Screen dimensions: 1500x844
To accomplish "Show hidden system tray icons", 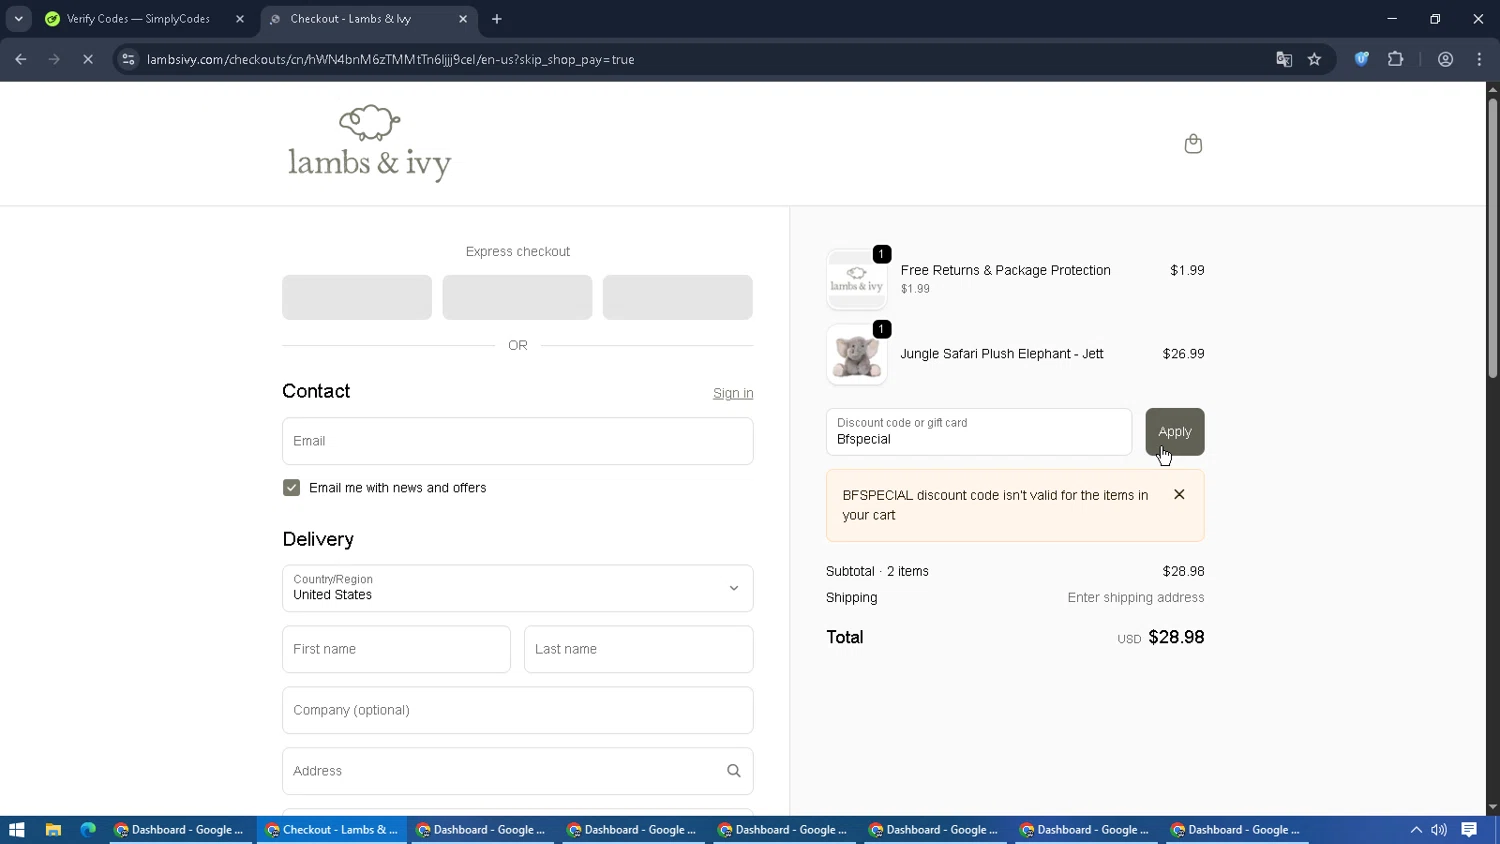I will tap(1416, 830).
